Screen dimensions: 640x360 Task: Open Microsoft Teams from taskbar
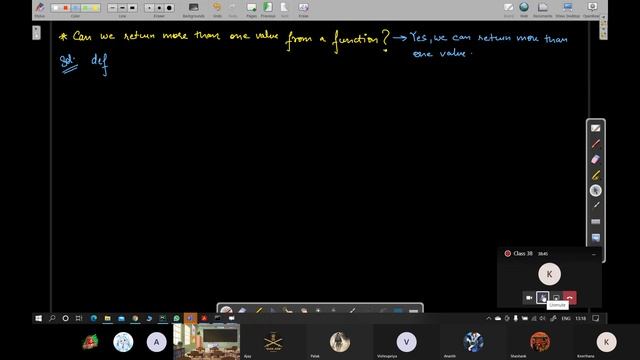(x=190, y=318)
